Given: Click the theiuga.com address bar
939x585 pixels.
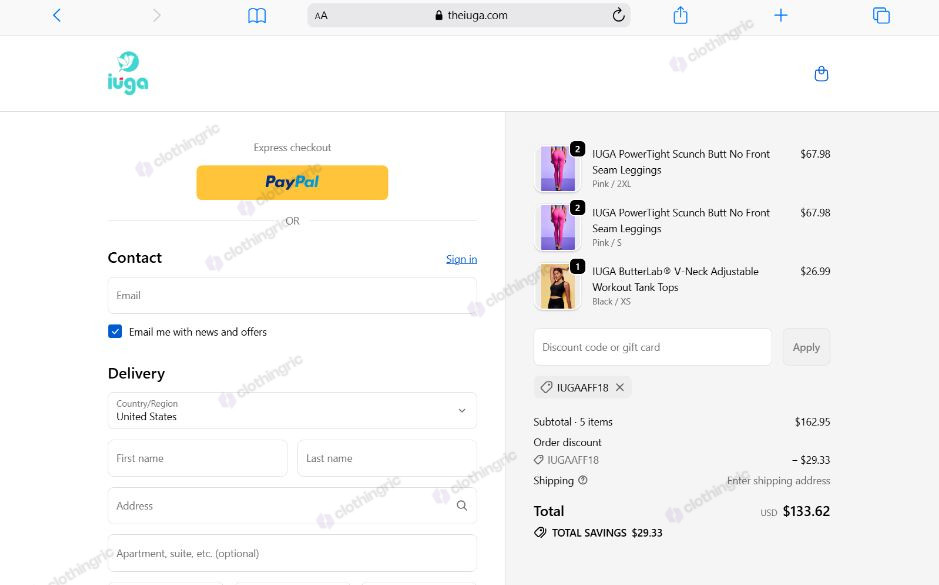Looking at the screenshot, I should pos(469,16).
